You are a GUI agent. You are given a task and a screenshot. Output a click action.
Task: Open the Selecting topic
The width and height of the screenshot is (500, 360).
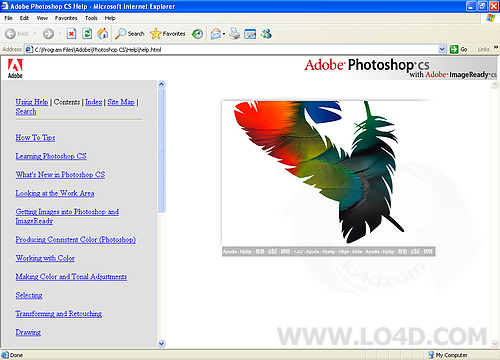pyautogui.click(x=29, y=295)
